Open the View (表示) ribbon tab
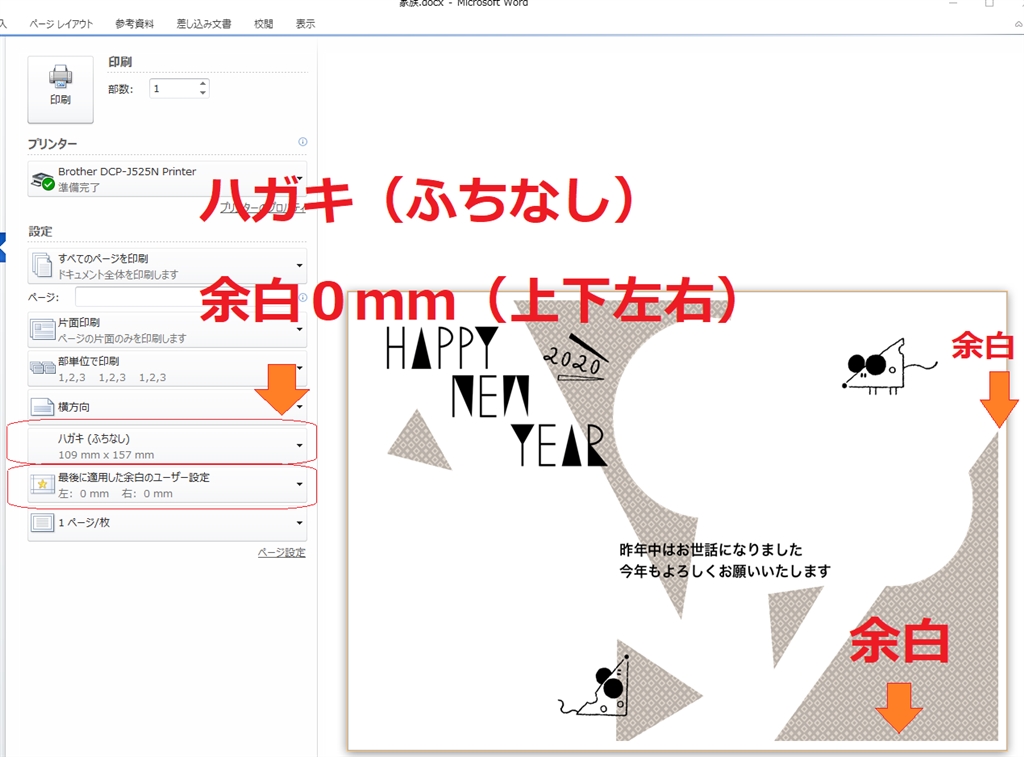 pyautogui.click(x=305, y=24)
